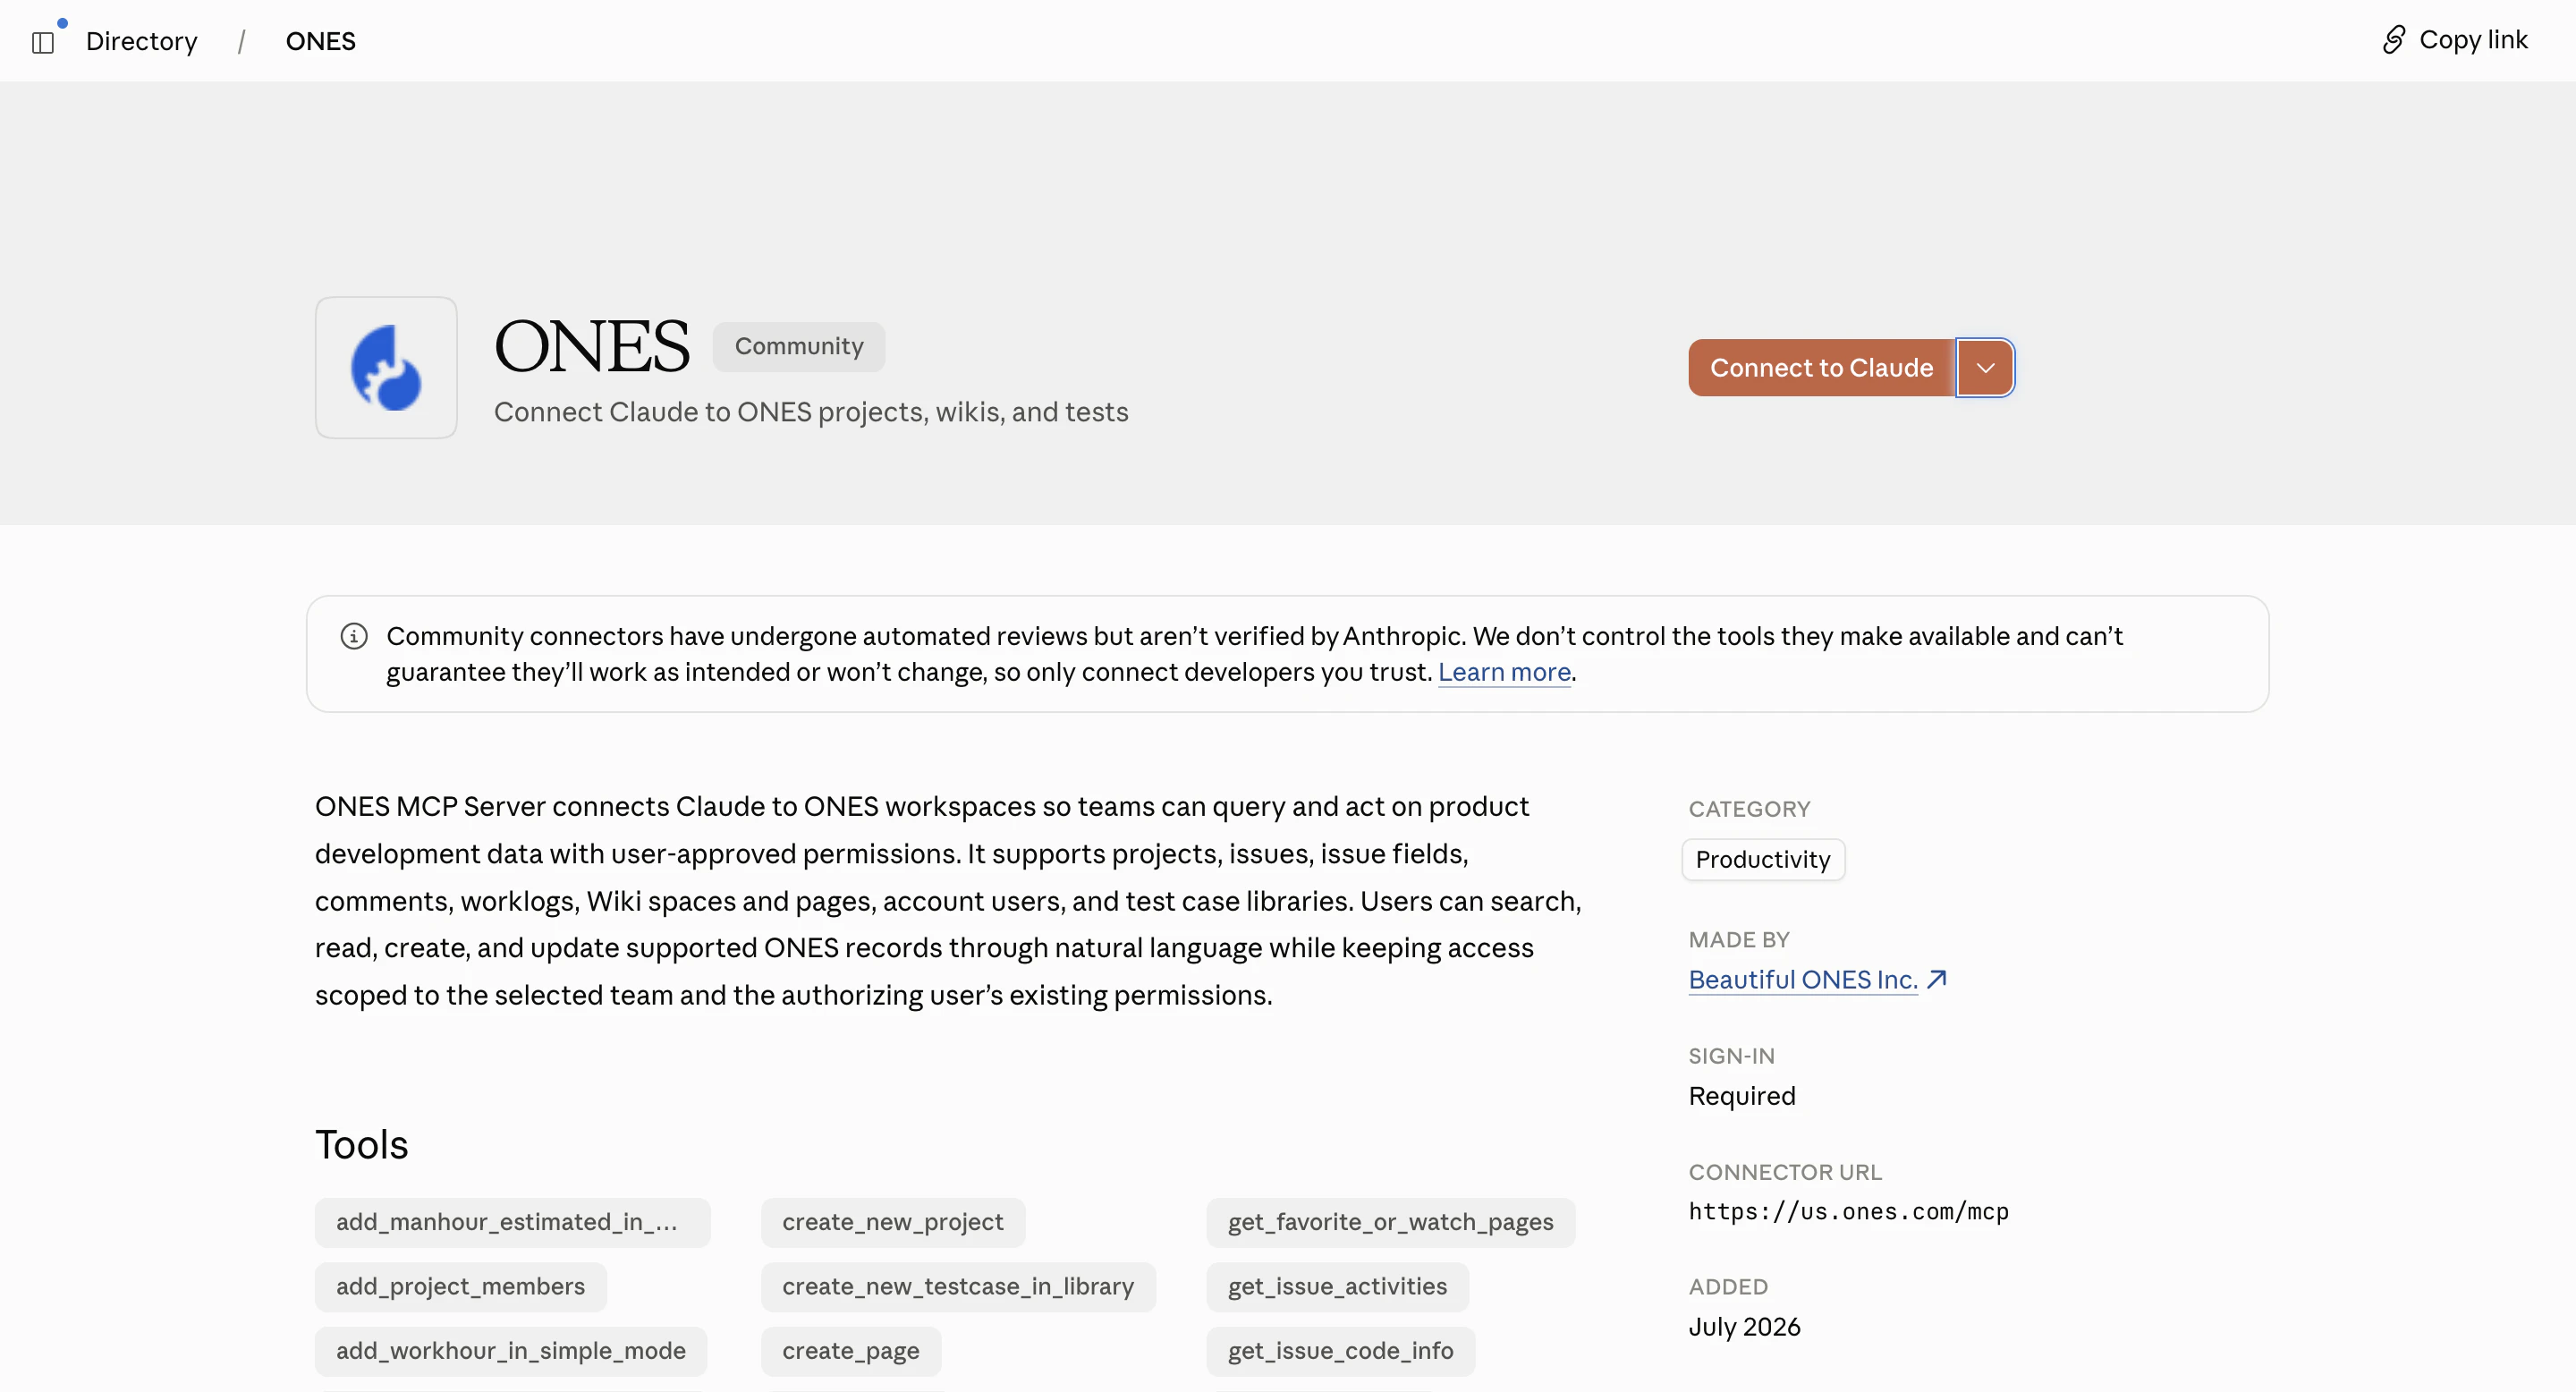The image size is (2576, 1392).
Task: Click the Tools section heading
Action: pos(362,1144)
